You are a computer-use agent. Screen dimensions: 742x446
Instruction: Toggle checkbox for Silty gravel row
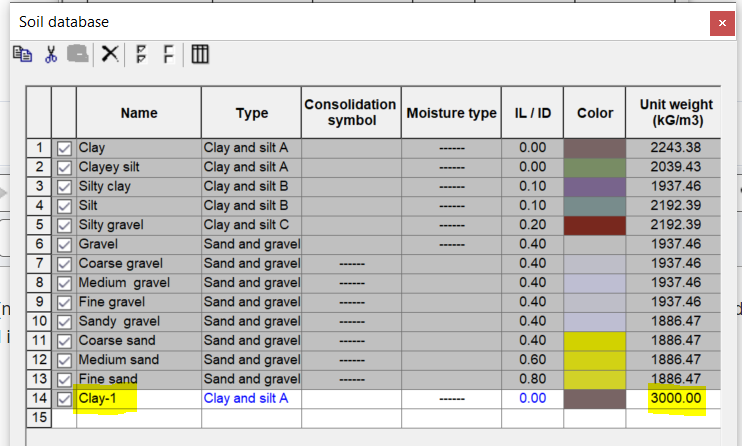pos(64,225)
